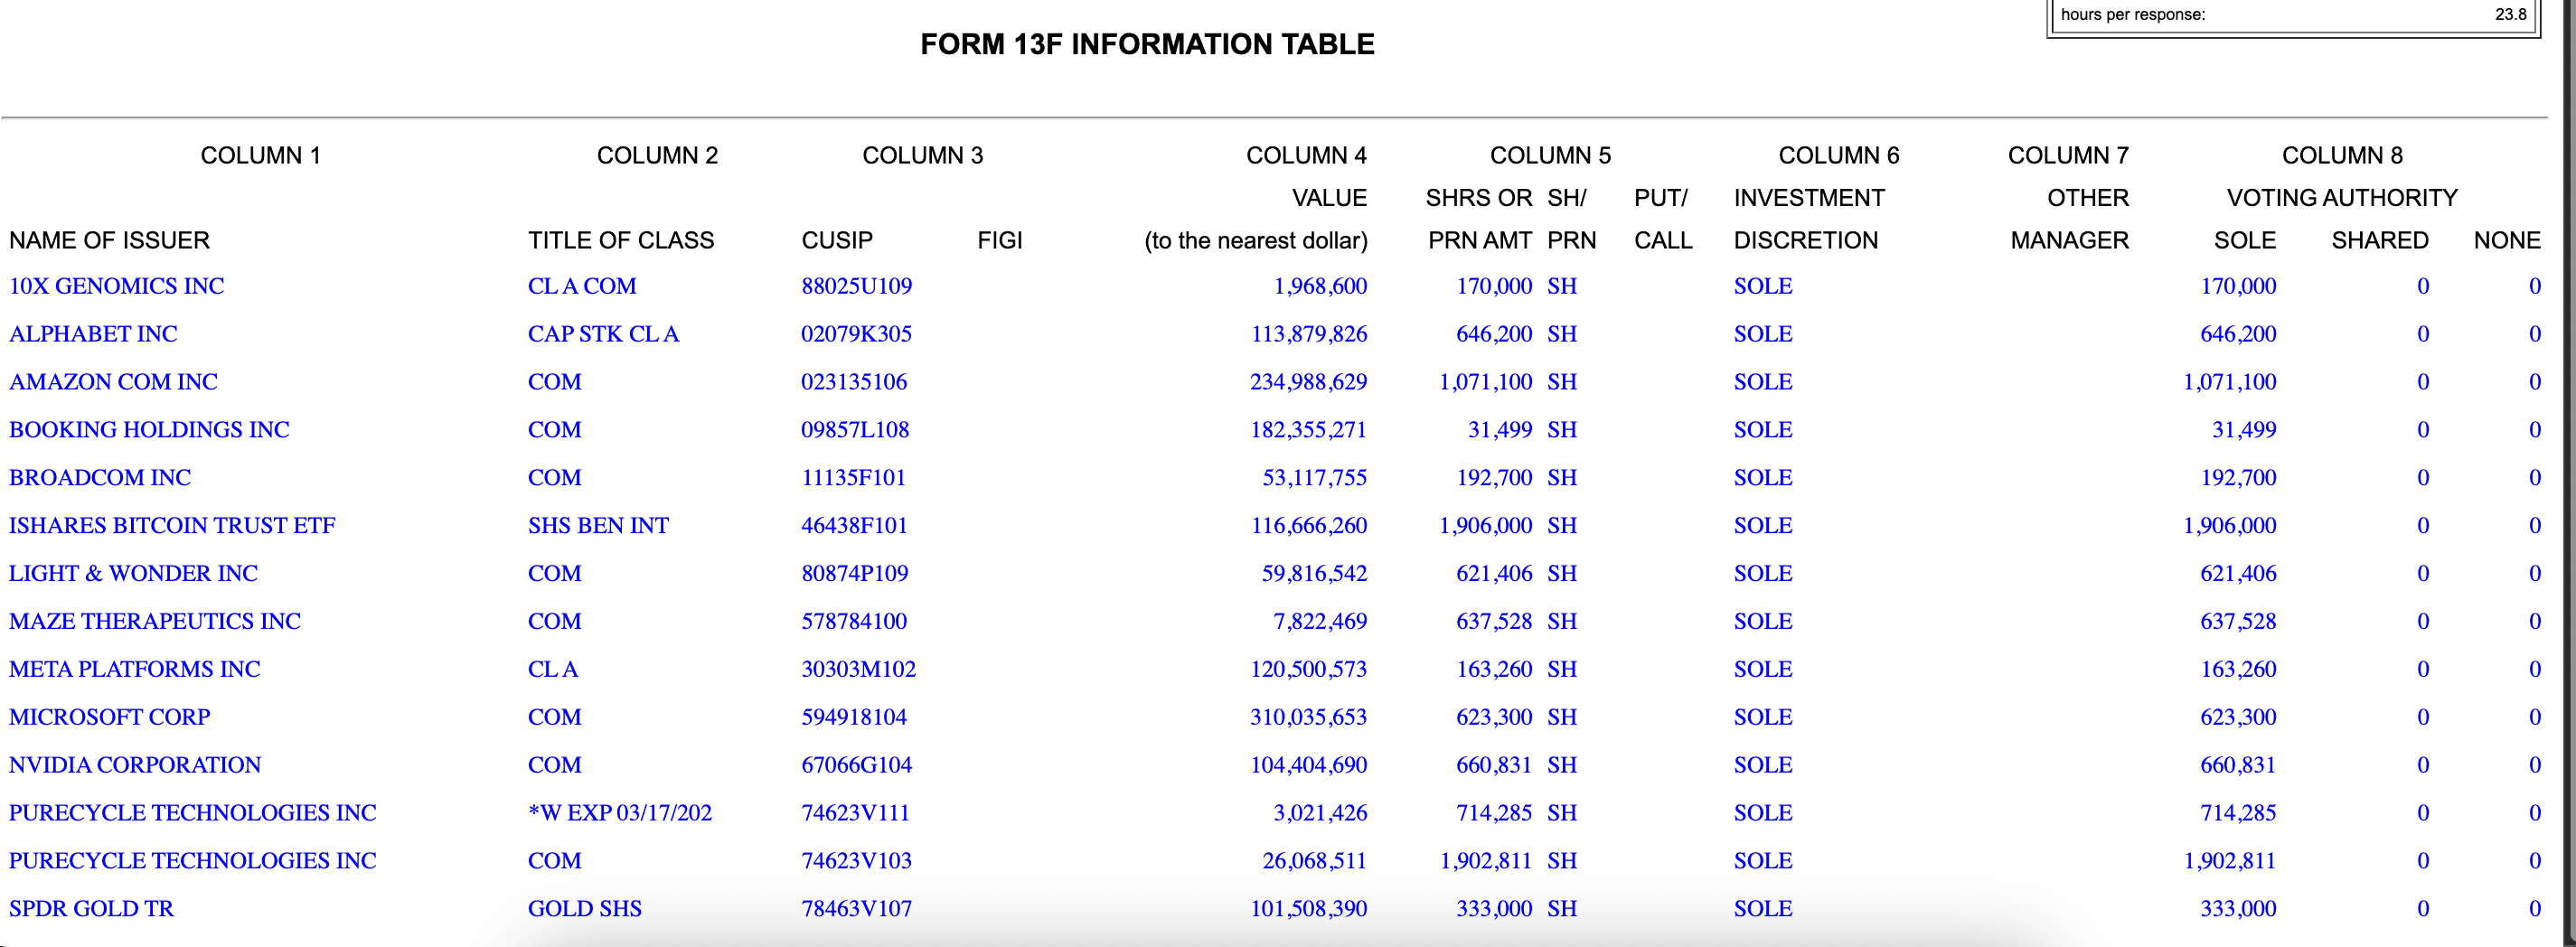The height and width of the screenshot is (947, 2576).
Task: Click AMAZON COM INC issuer entry
Action: (113, 382)
